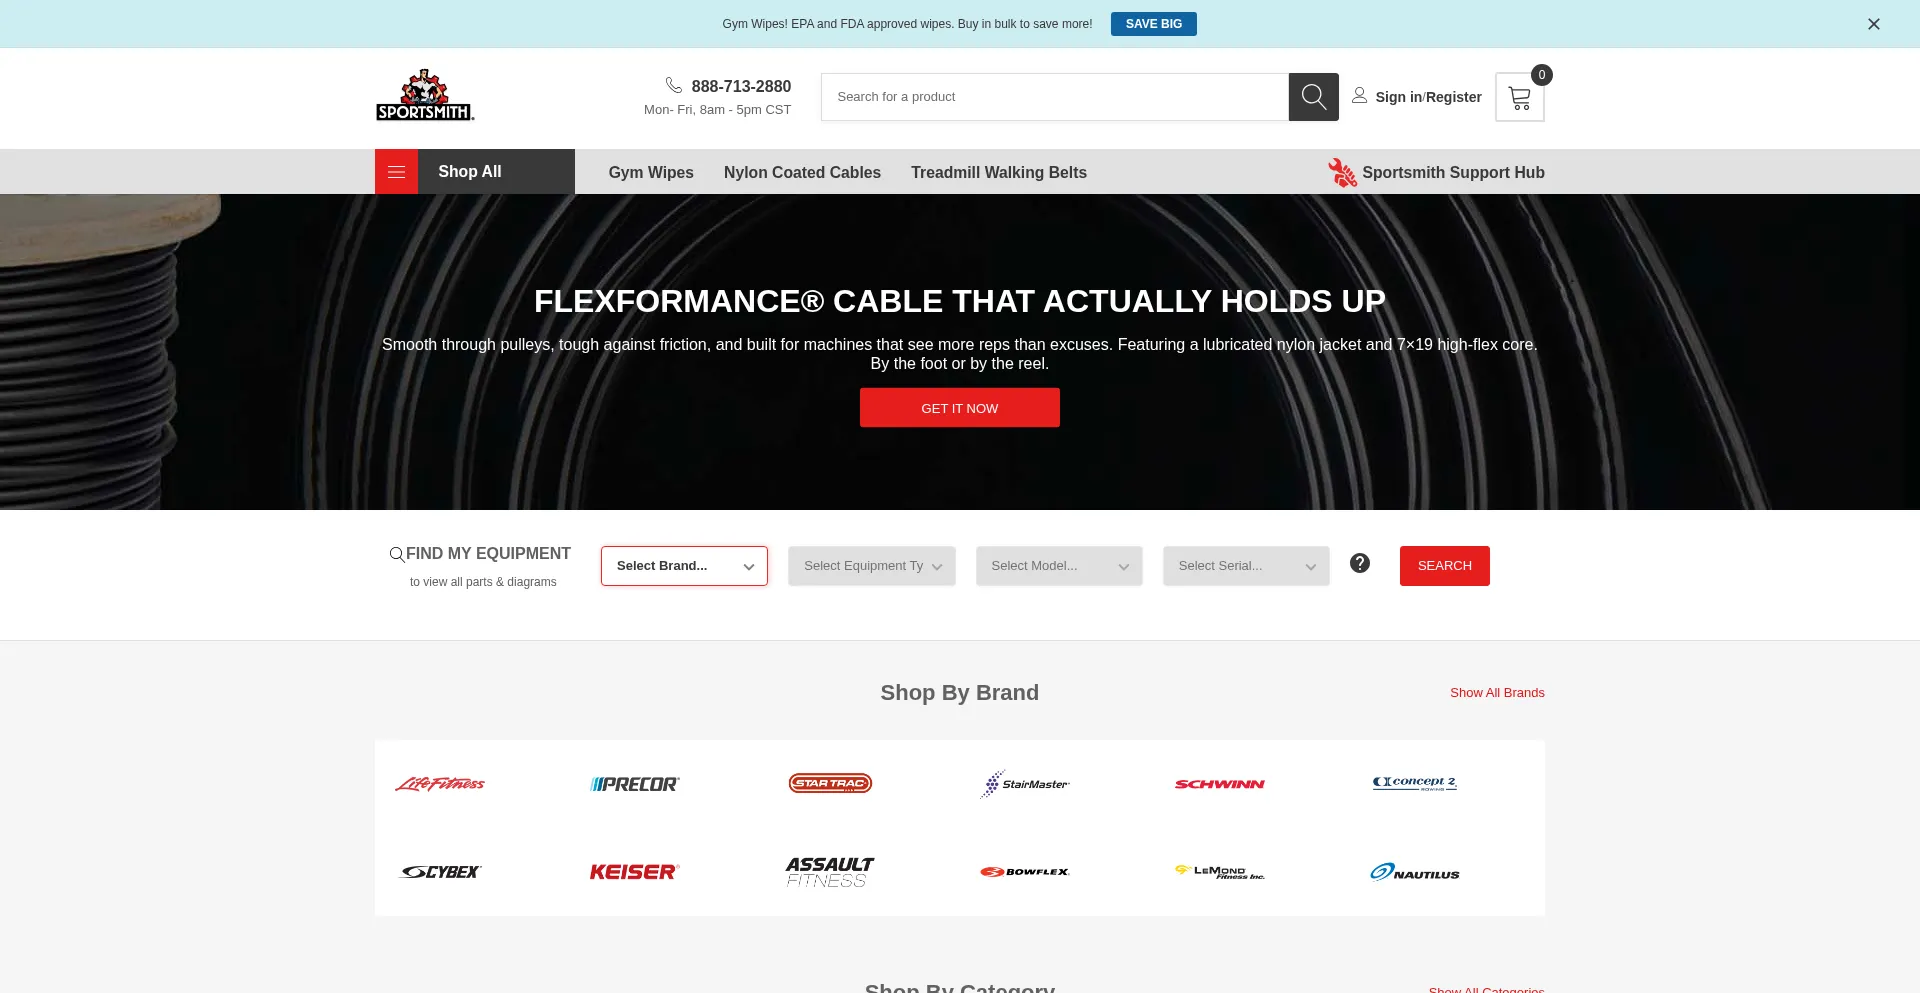Click the user account icon

tap(1360, 96)
